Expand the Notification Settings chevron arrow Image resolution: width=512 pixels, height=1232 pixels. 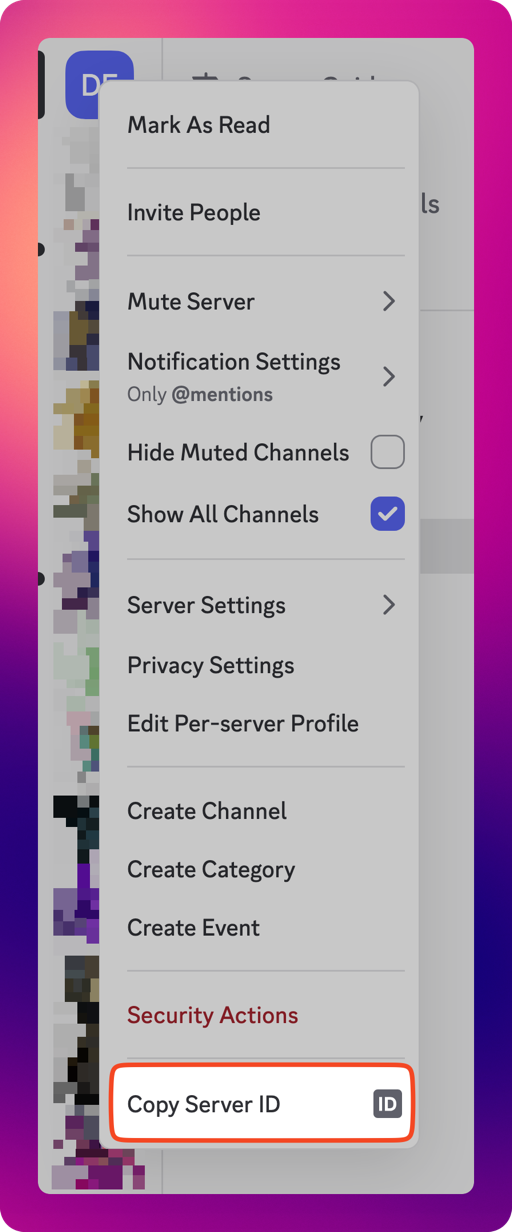point(389,376)
